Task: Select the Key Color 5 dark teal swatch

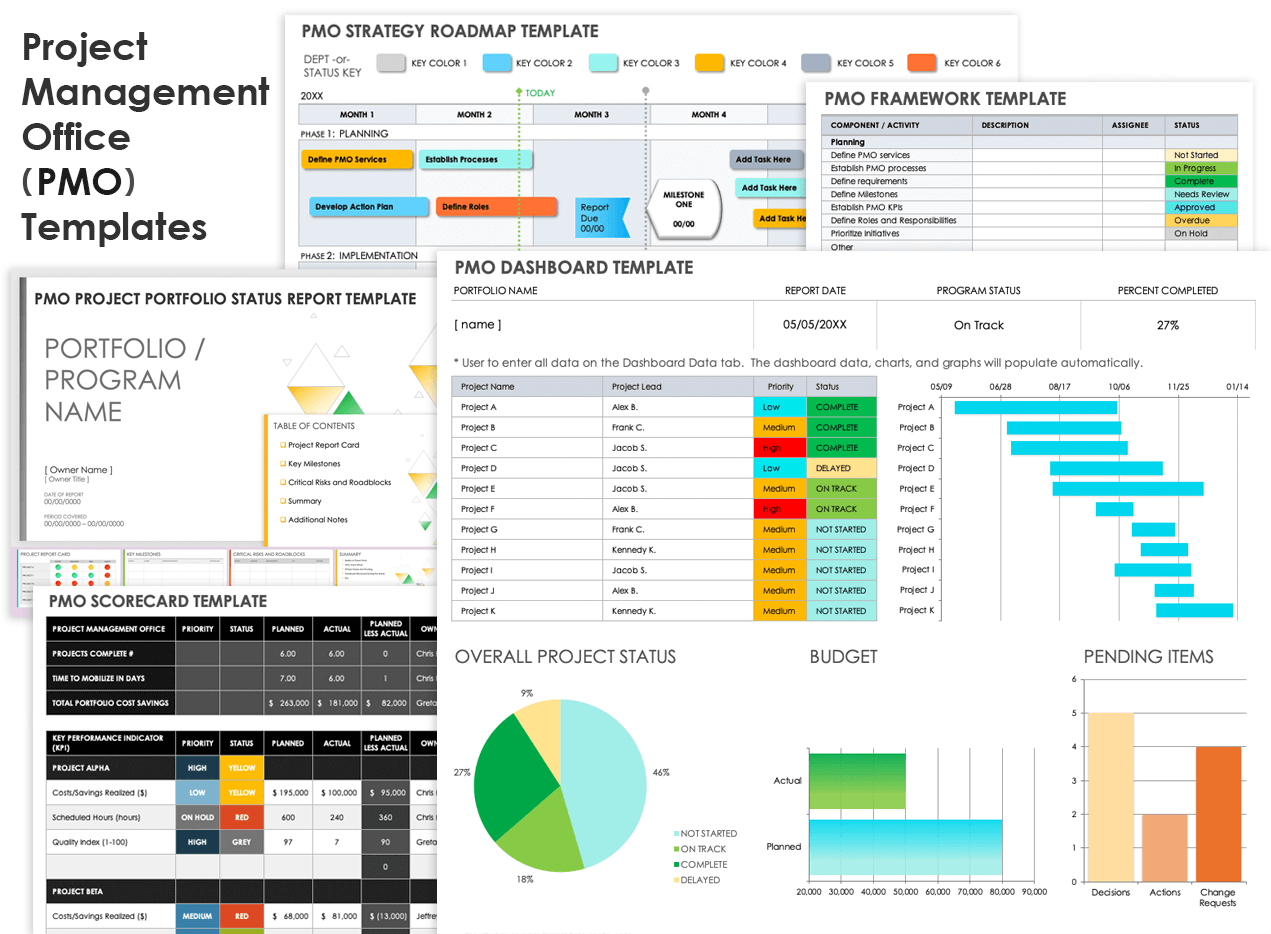Action: click(x=816, y=62)
